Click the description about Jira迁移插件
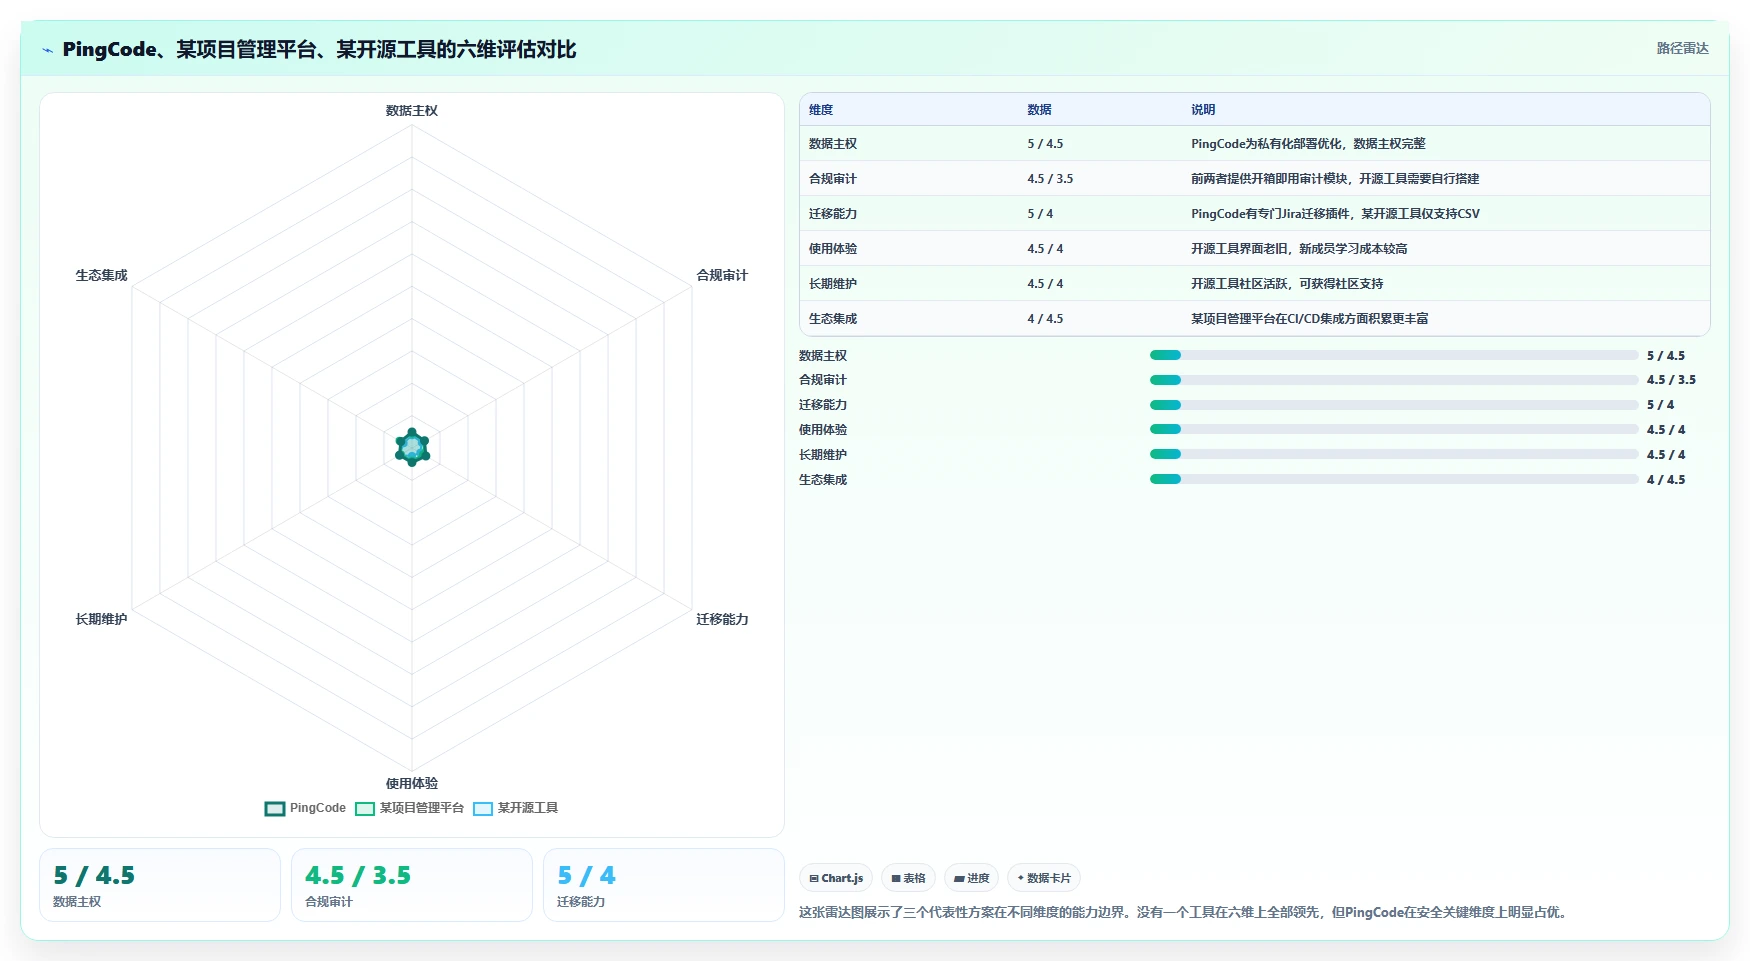 point(1335,214)
